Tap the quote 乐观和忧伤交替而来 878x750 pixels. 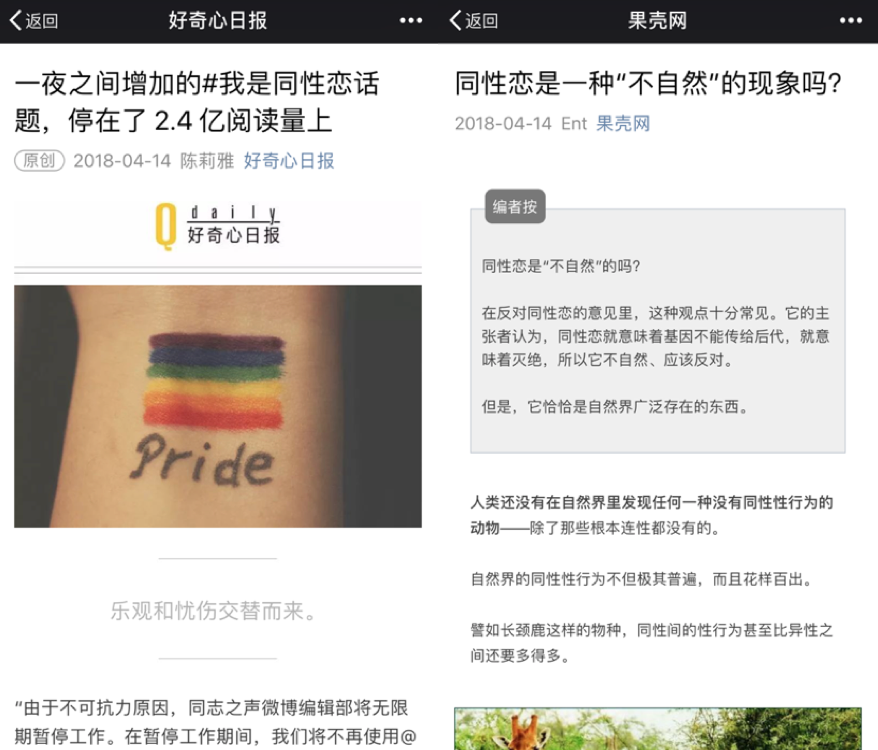tap(213, 611)
